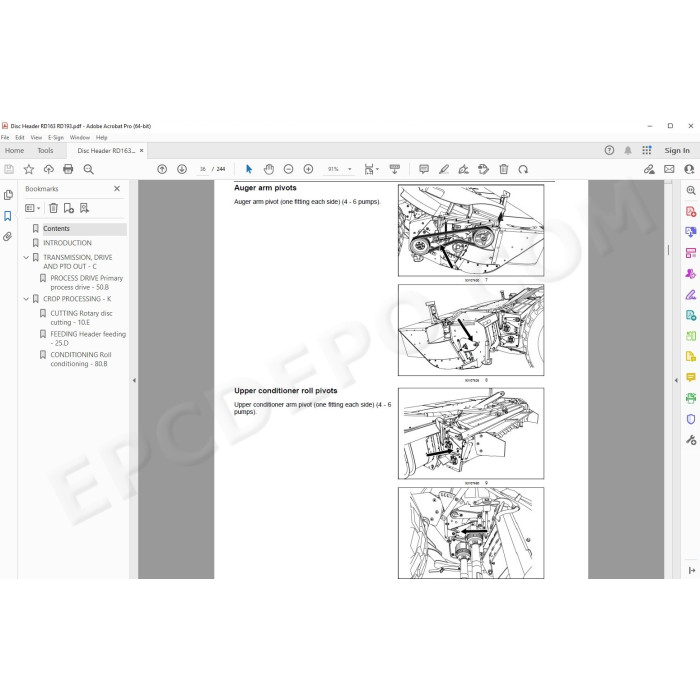Click the expand tools pane arrow at the bottom right
Viewport: 700px width, 700px height.
692,570
